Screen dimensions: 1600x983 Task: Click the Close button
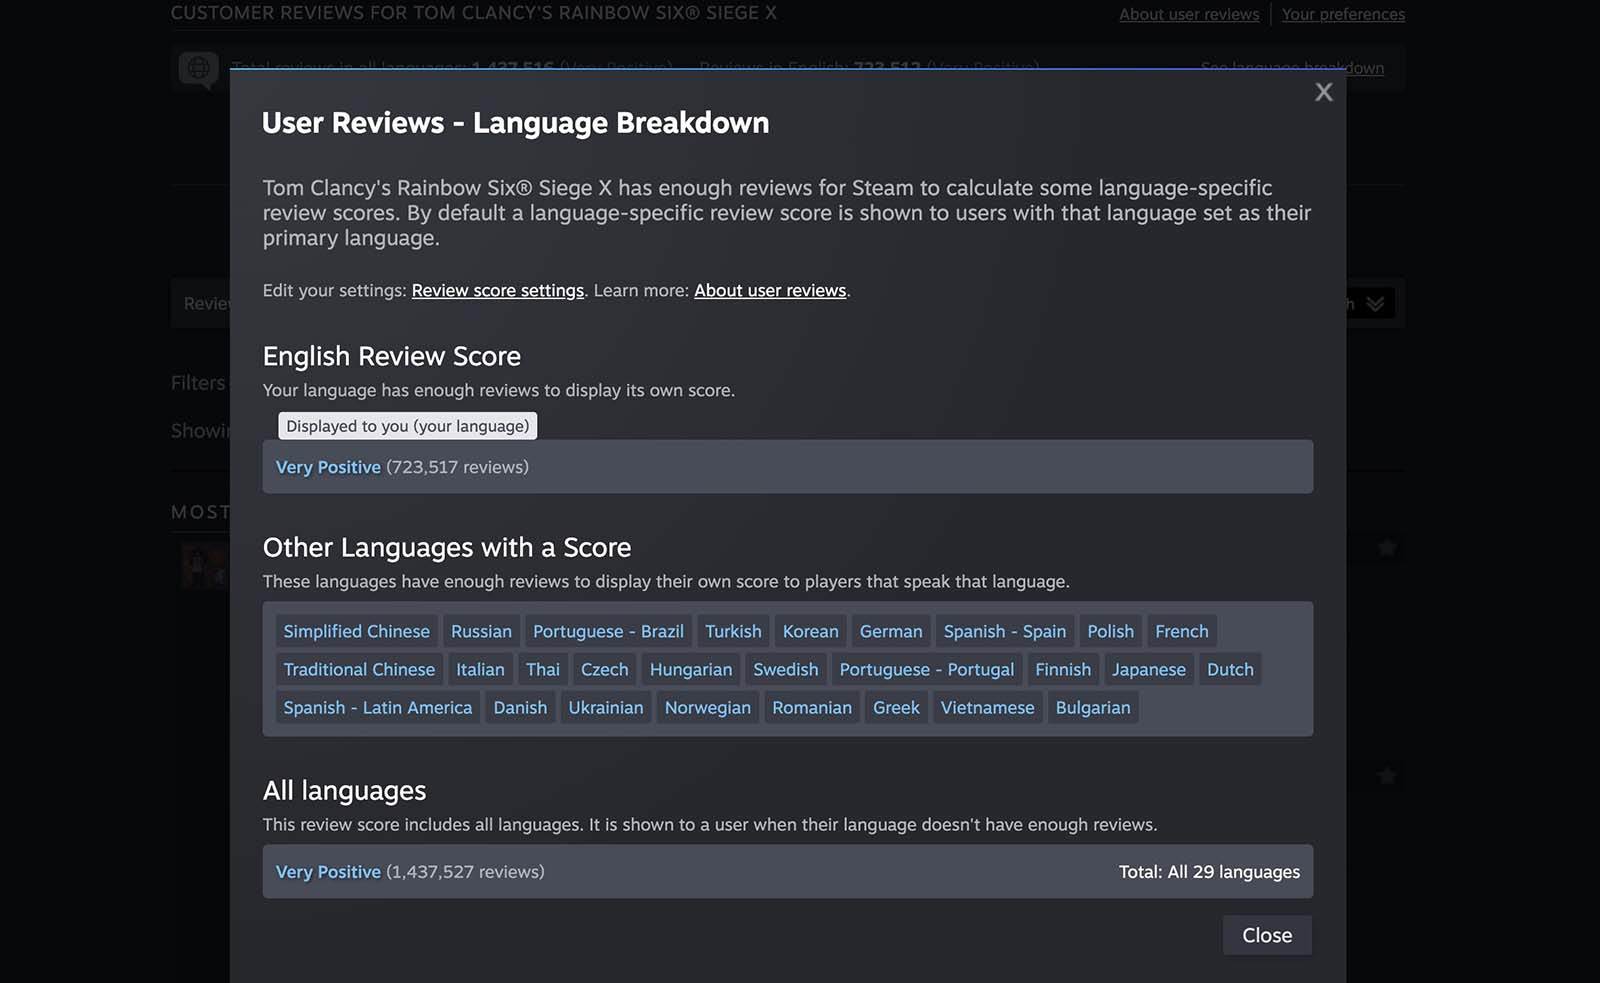point(1267,935)
